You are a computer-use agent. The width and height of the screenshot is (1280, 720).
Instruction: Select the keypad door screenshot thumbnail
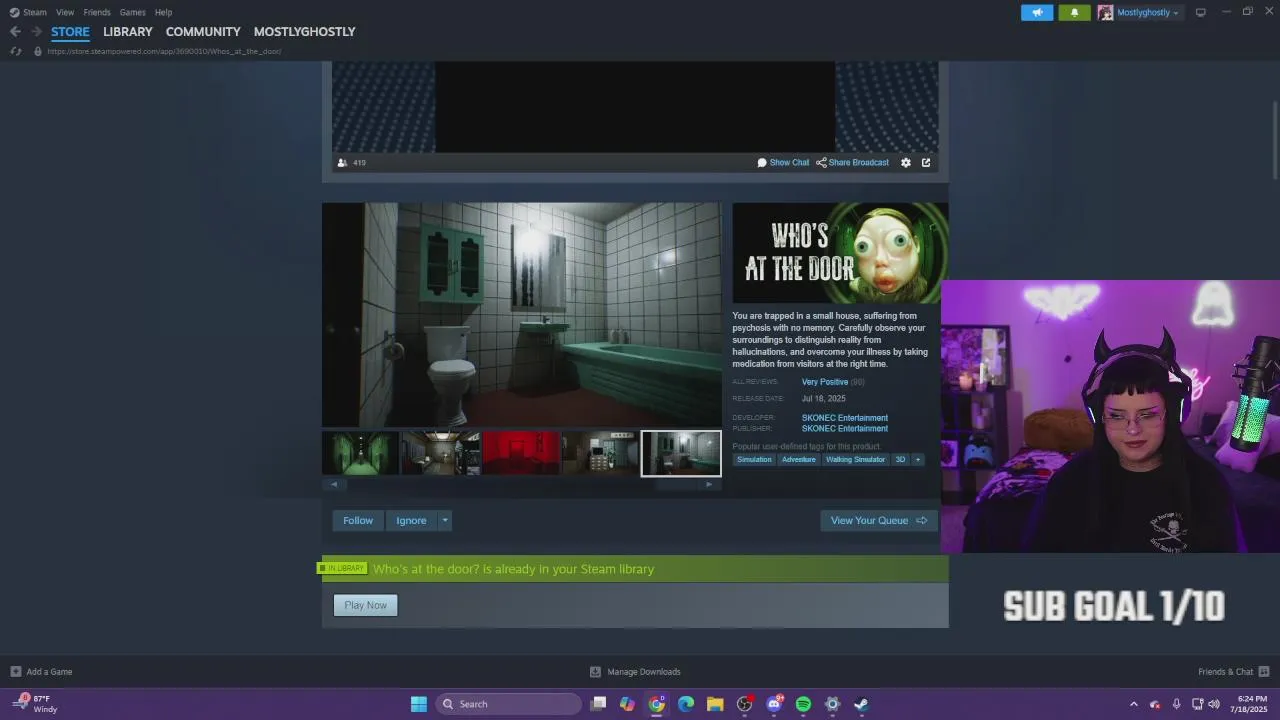[601, 454]
